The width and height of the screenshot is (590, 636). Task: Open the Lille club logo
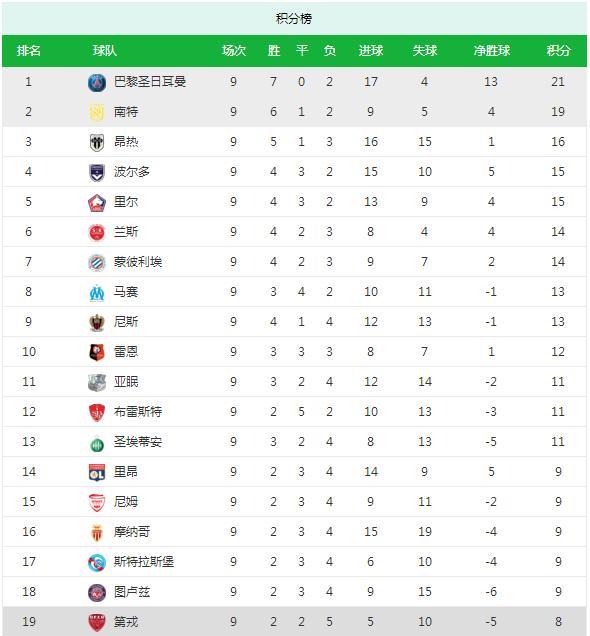[97, 202]
